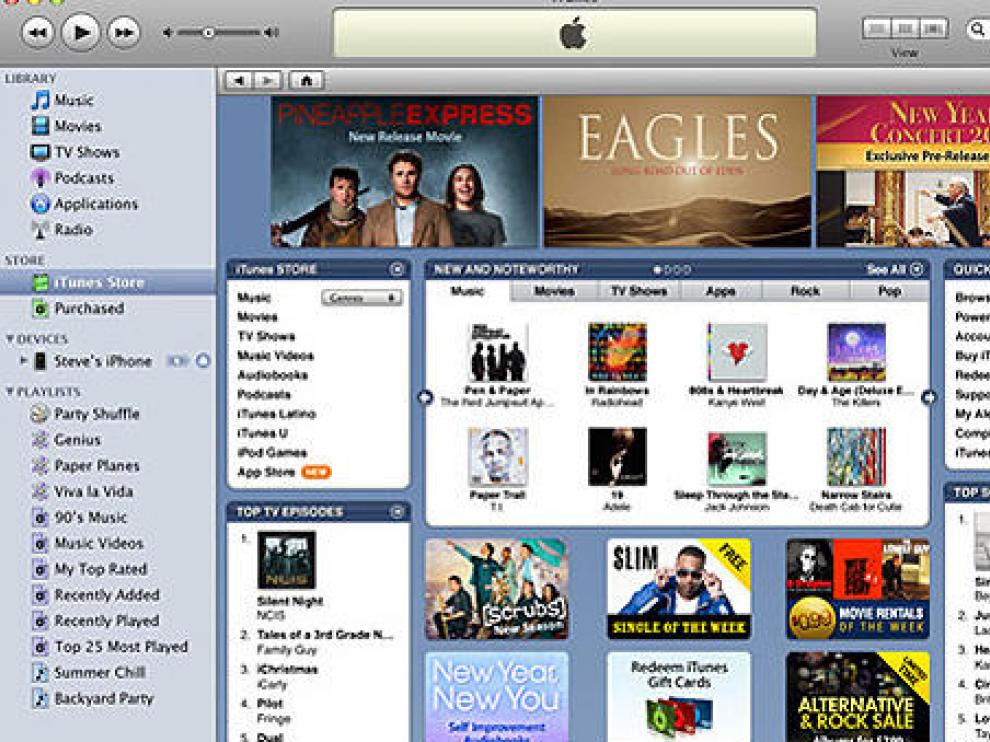Open Recently Played playlist
Image resolution: width=990 pixels, height=742 pixels.
(95, 621)
